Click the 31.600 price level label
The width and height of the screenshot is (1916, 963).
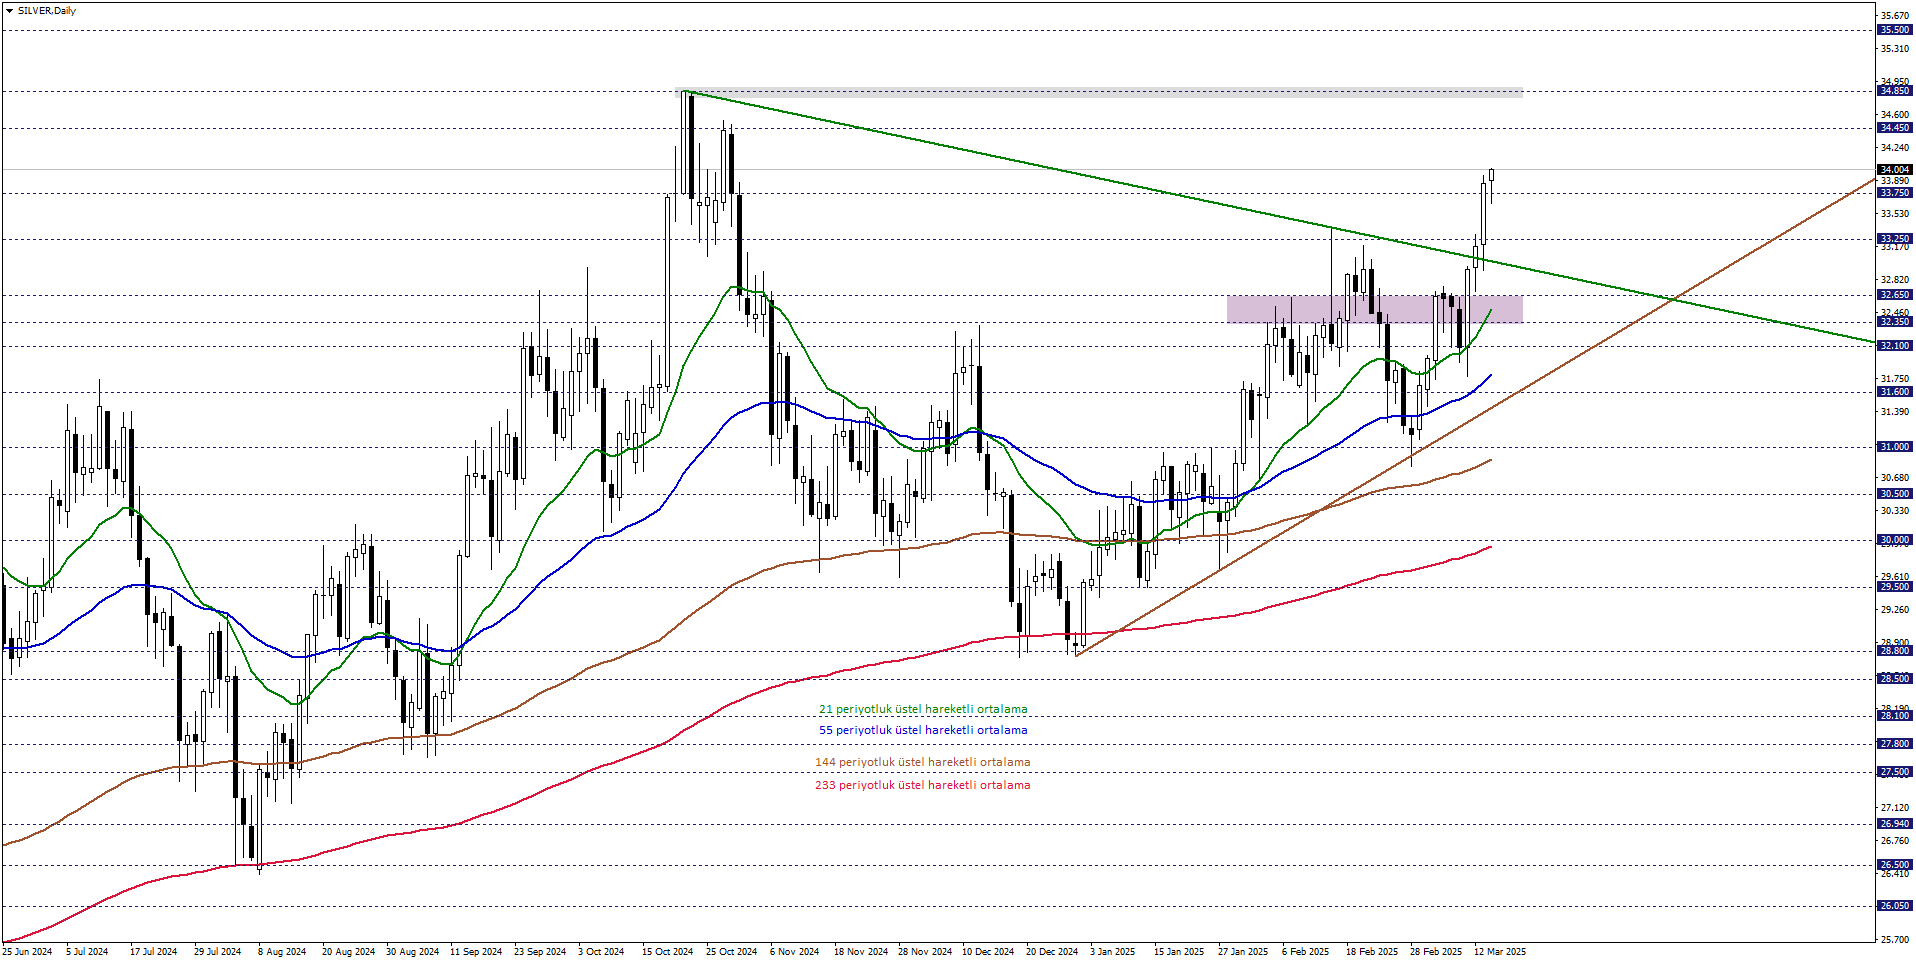click(x=1895, y=392)
